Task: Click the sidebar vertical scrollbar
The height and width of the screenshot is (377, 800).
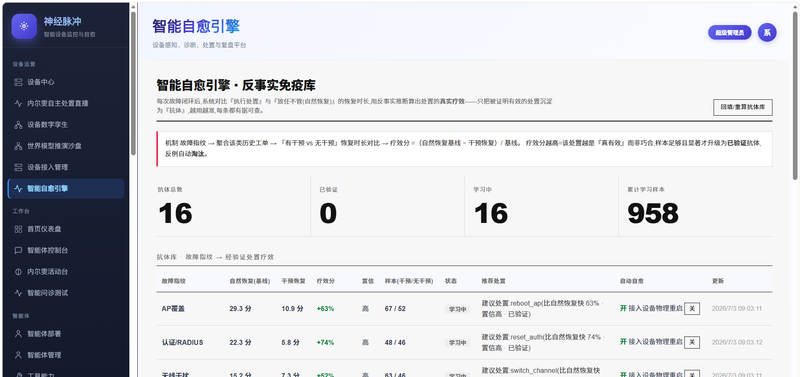Action: tap(133, 82)
